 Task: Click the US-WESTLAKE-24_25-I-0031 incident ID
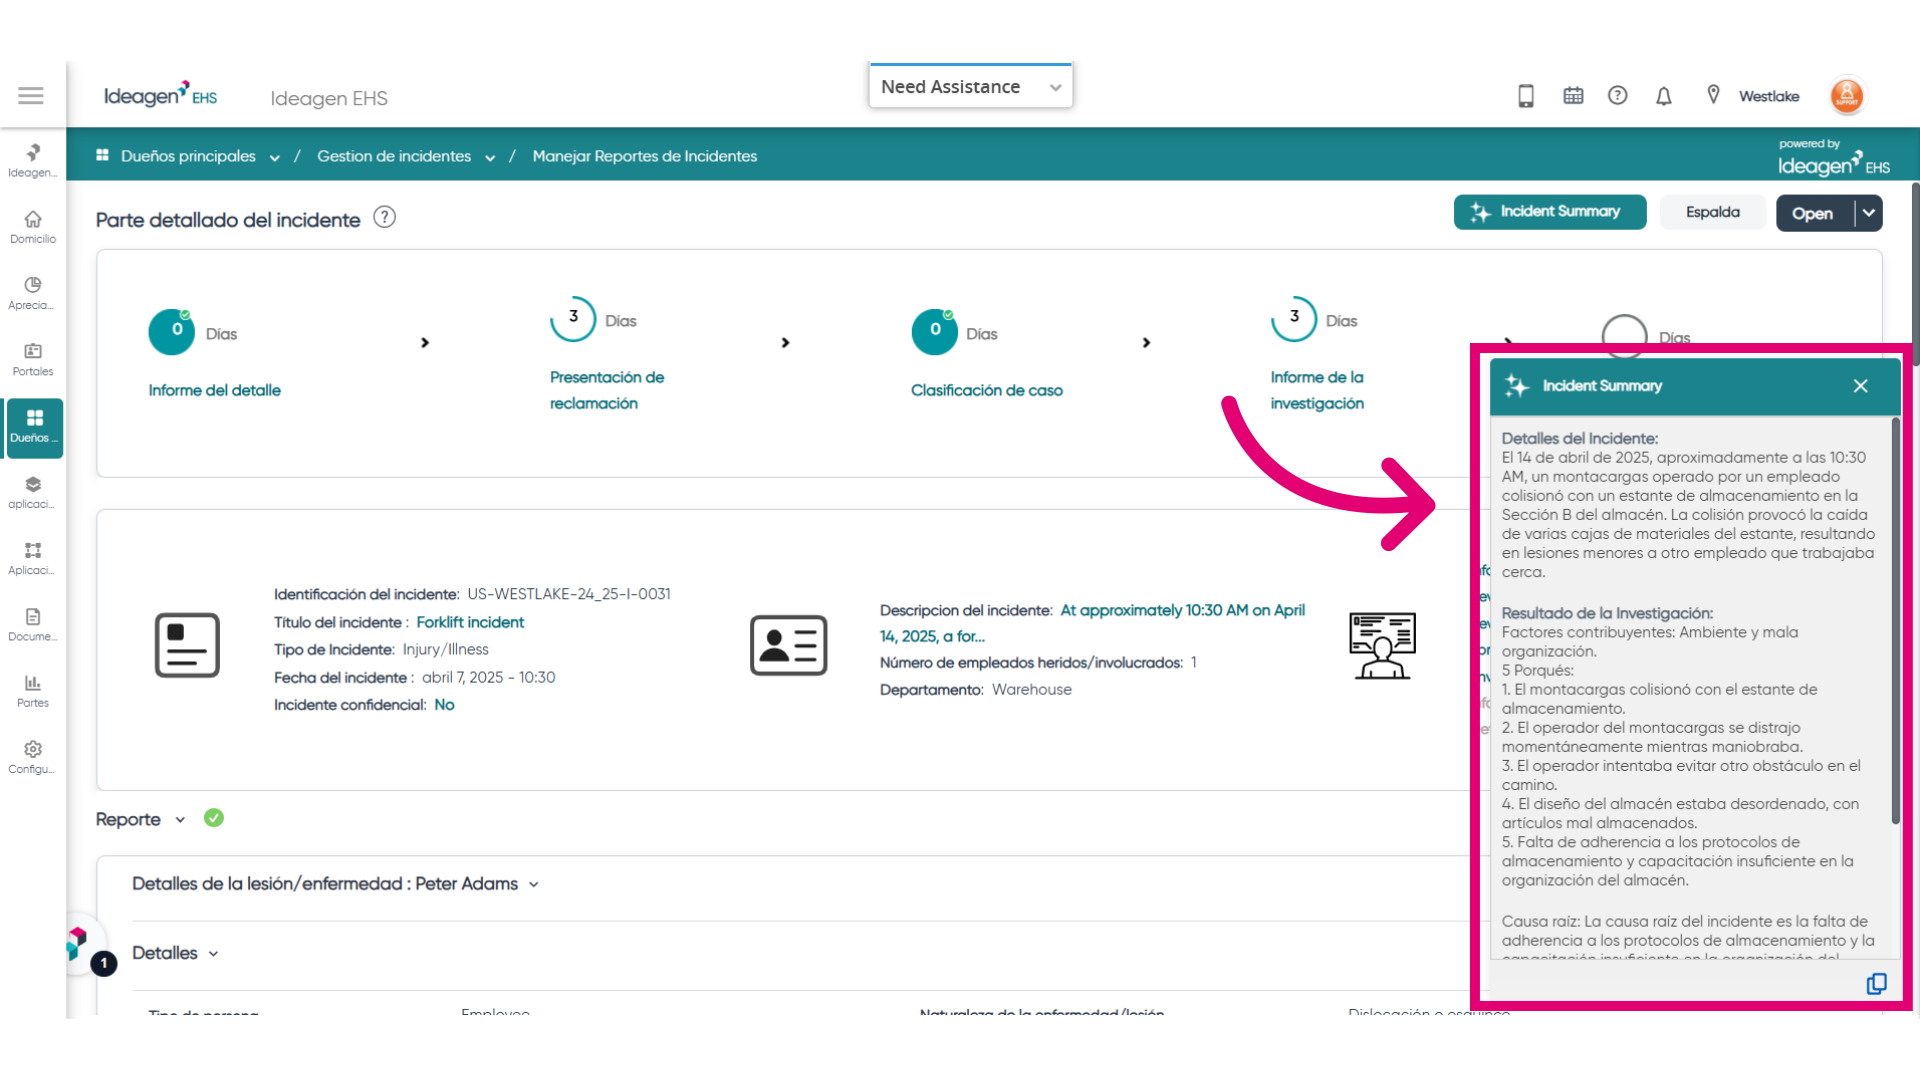(569, 594)
